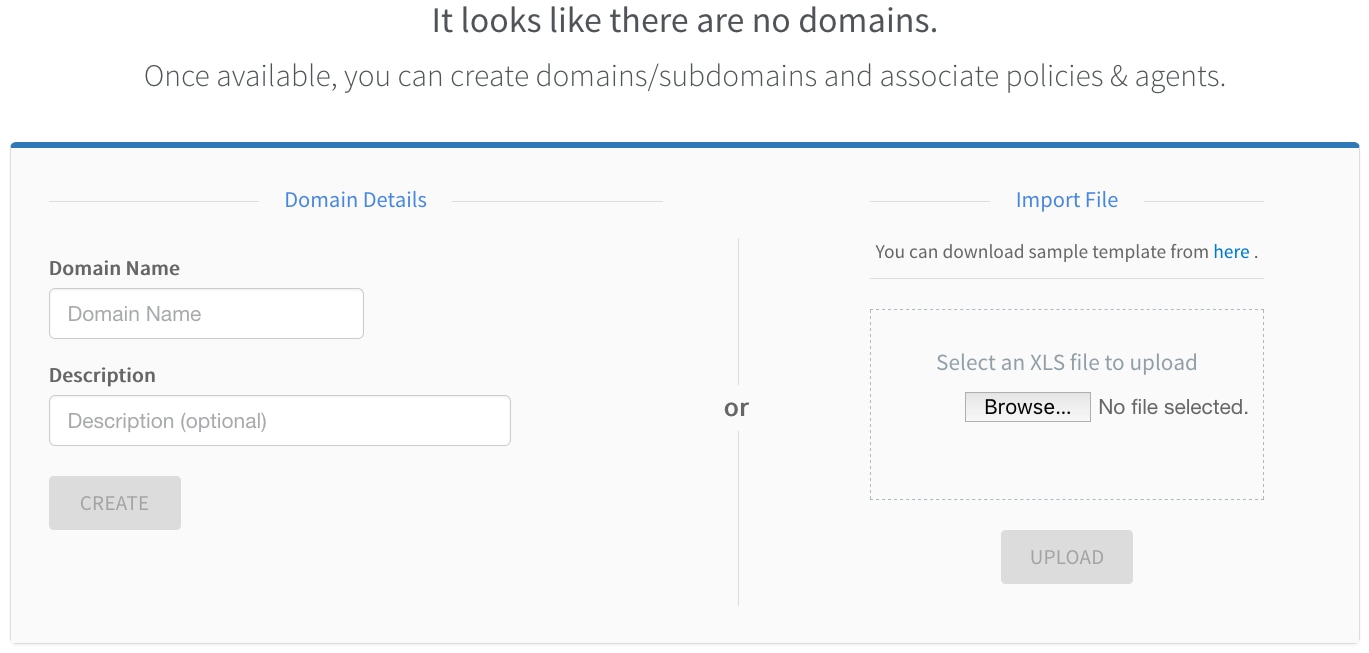Click the Domain Name text field

click(206, 314)
